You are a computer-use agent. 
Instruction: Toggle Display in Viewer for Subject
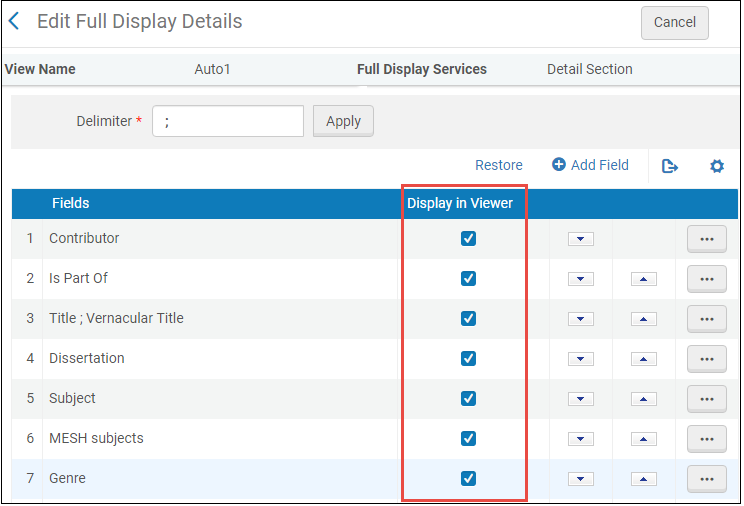[x=468, y=399]
